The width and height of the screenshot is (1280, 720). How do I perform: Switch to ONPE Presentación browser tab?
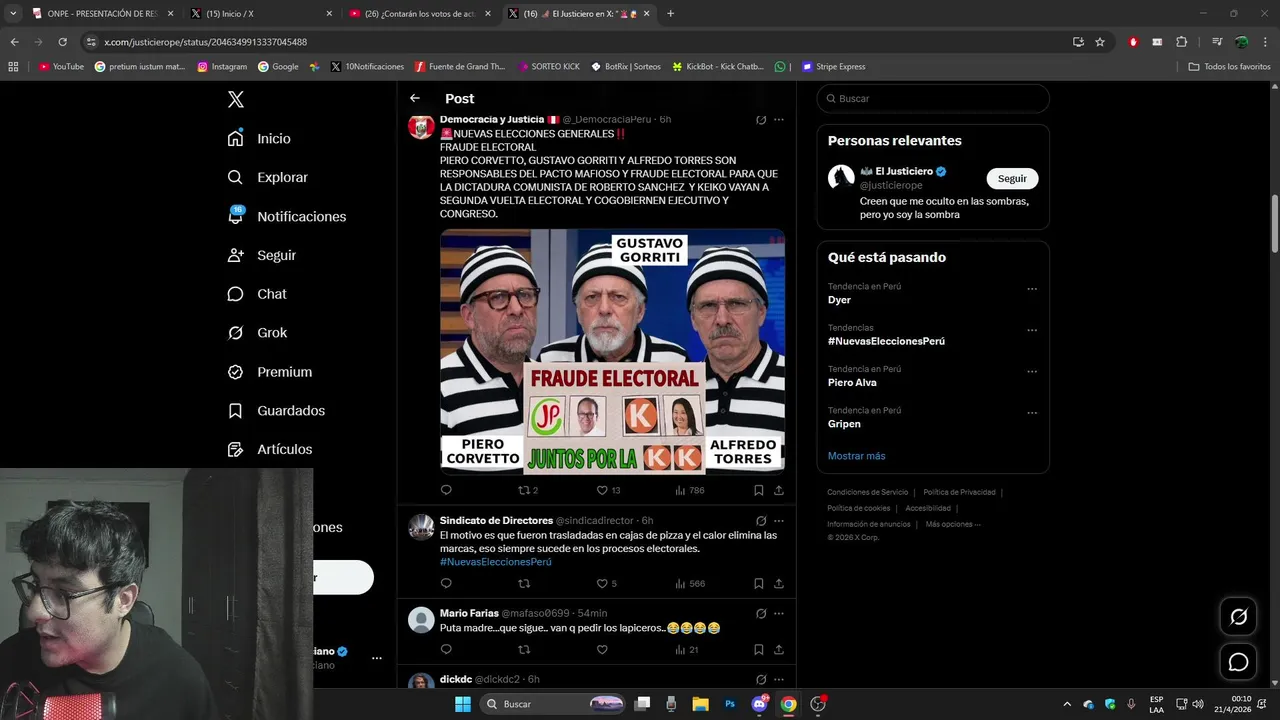coord(103,14)
